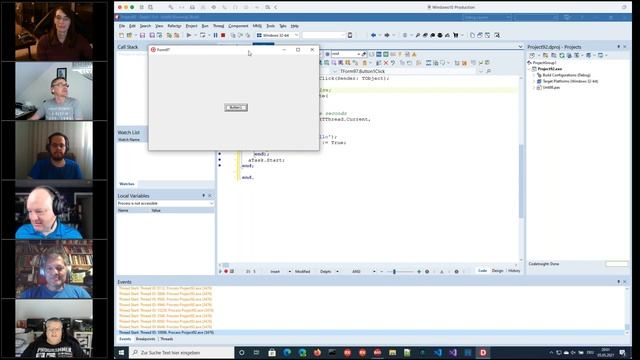
Task: Open 'Process is not accessible' dropdown
Action: (165, 203)
